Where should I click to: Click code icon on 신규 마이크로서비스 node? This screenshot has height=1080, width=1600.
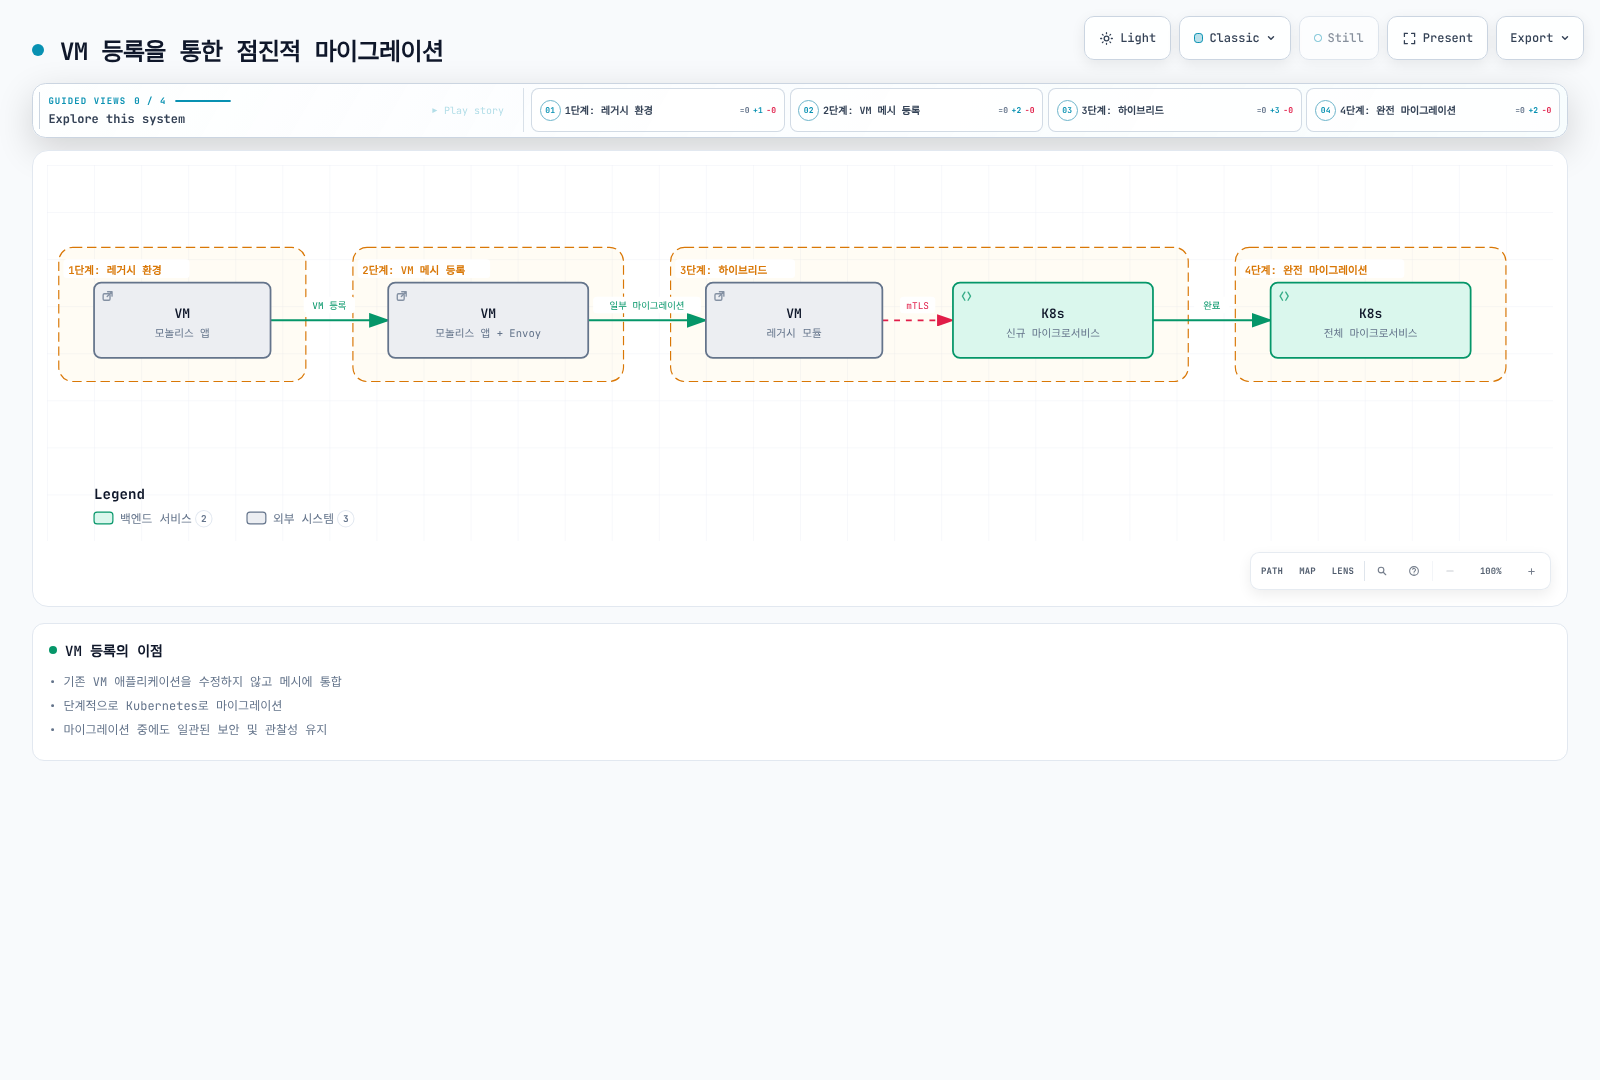(967, 296)
